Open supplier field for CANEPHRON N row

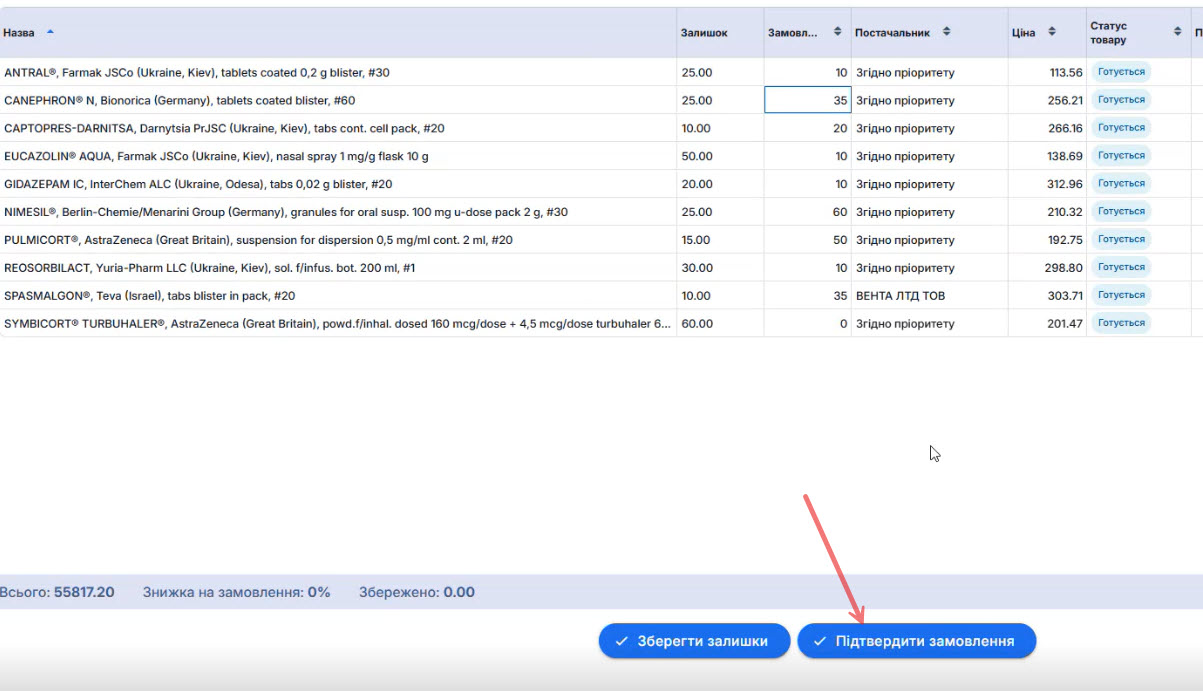(x=929, y=100)
